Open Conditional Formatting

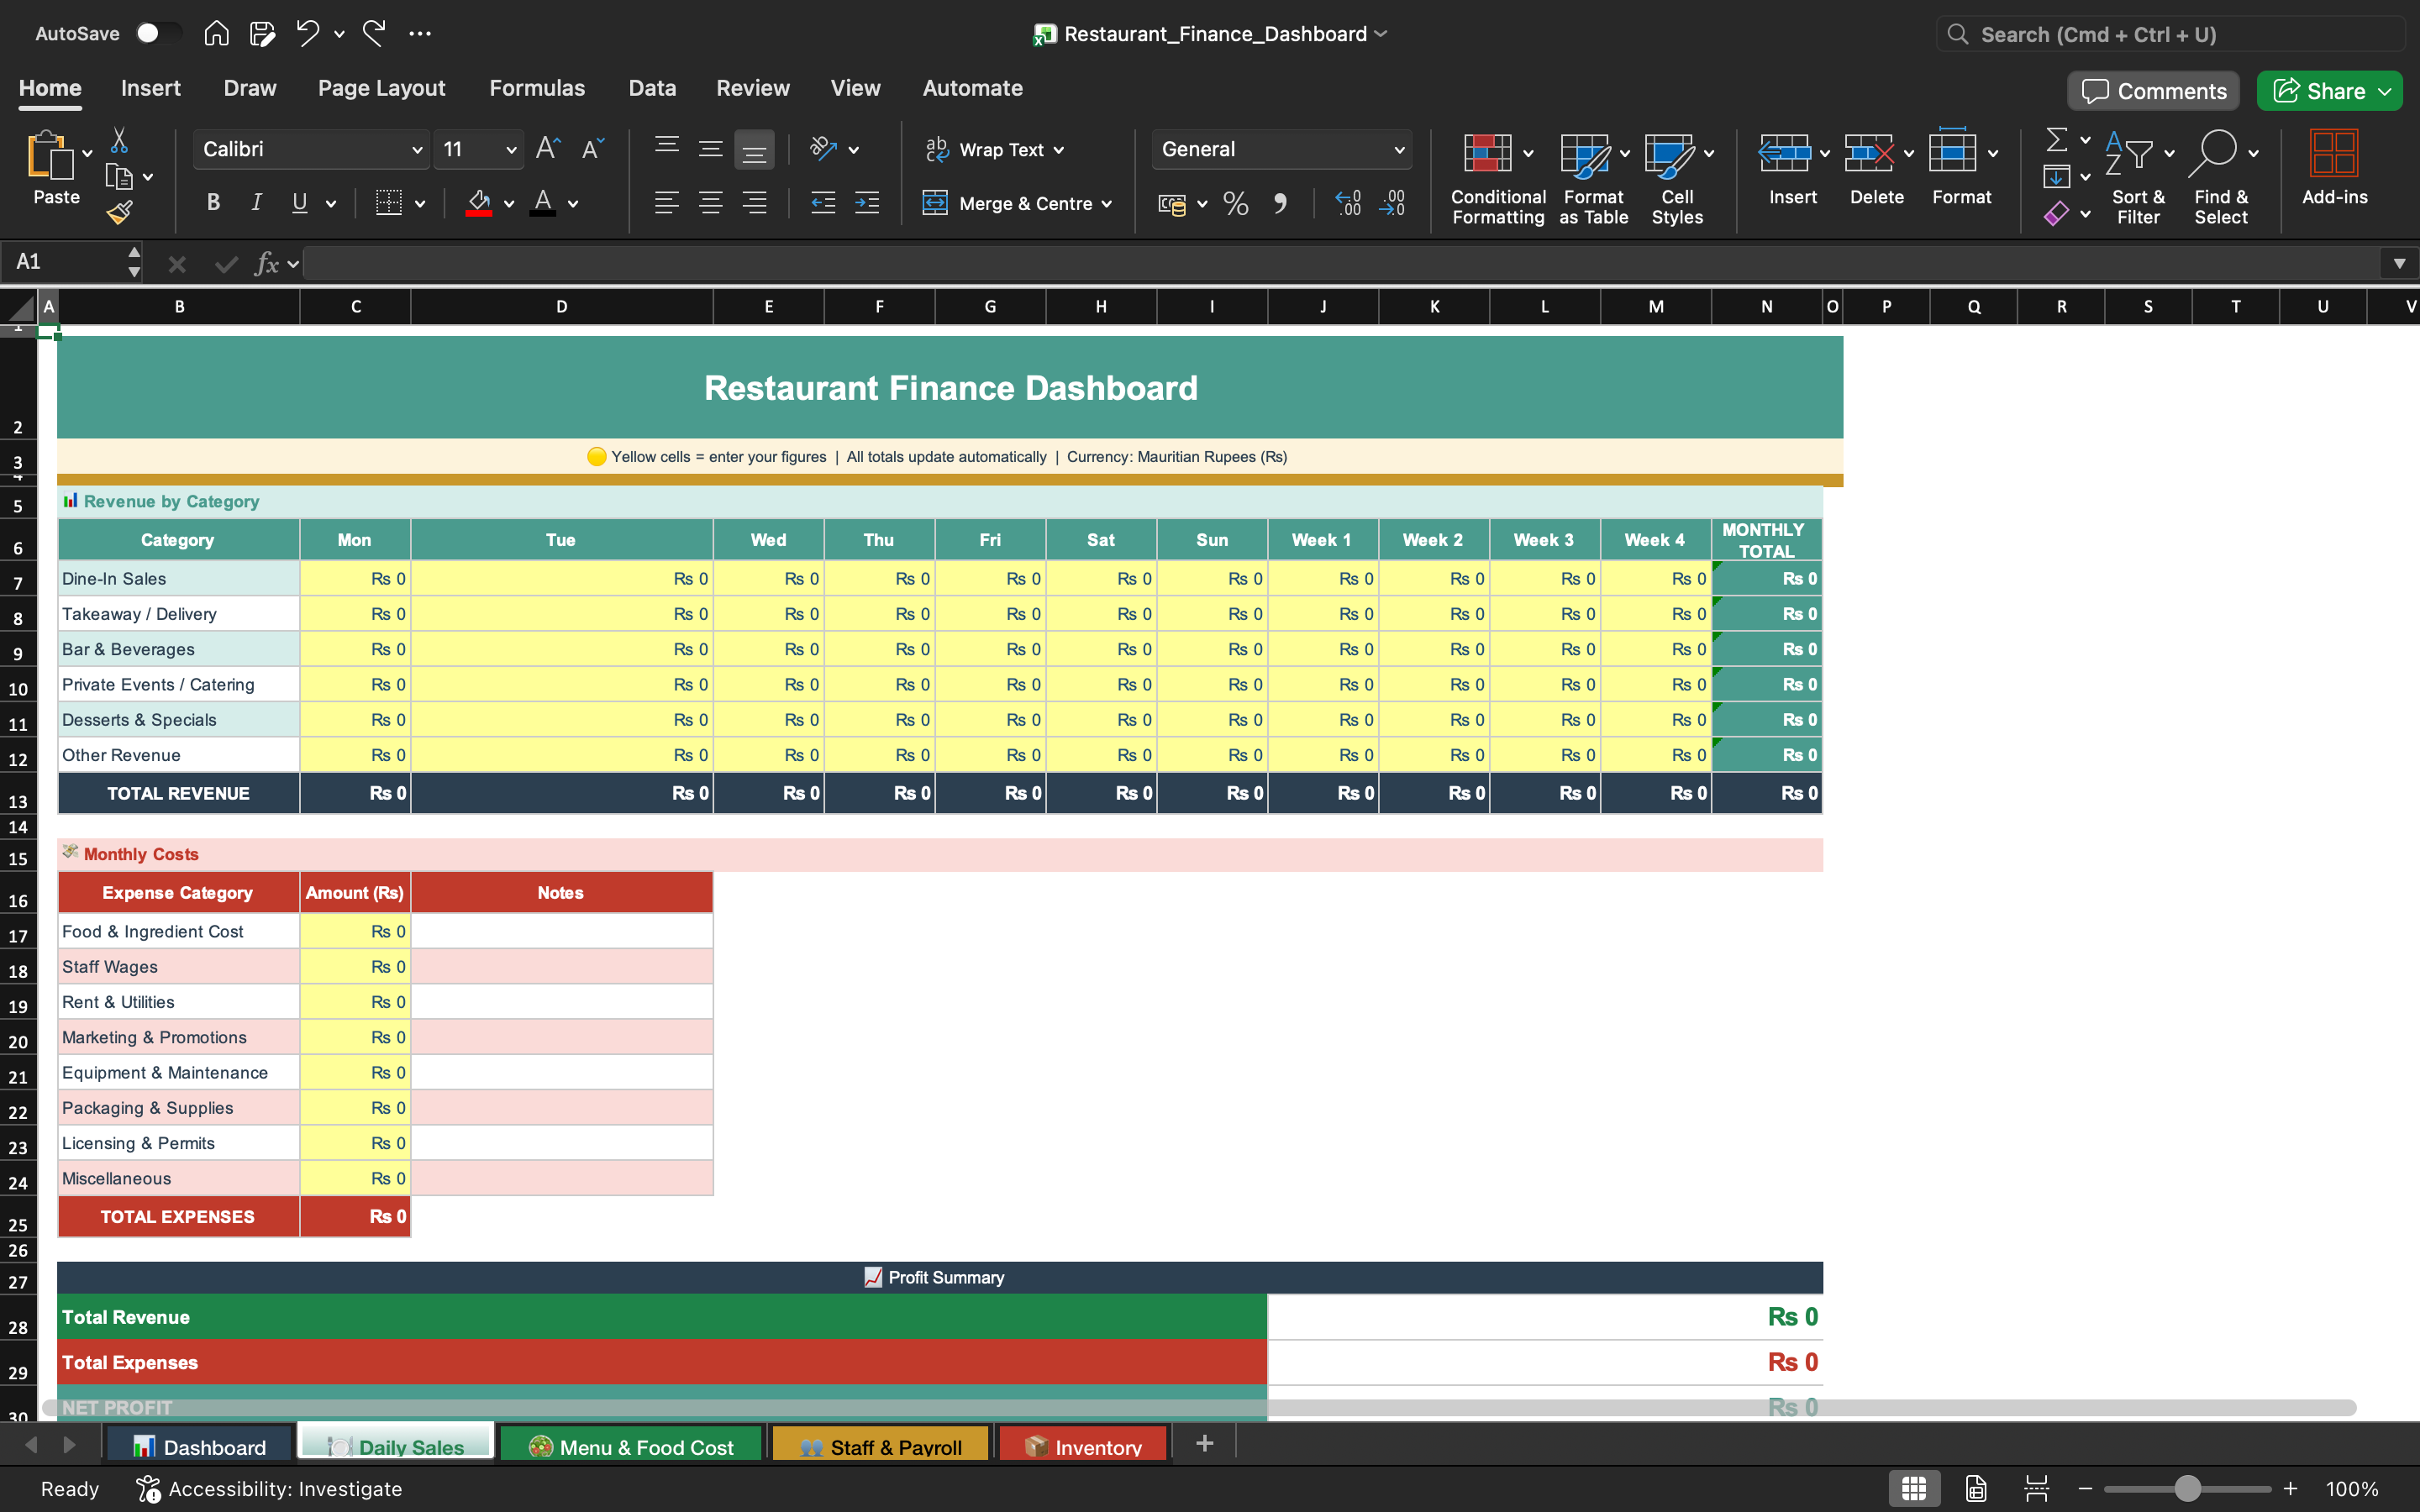[1498, 178]
